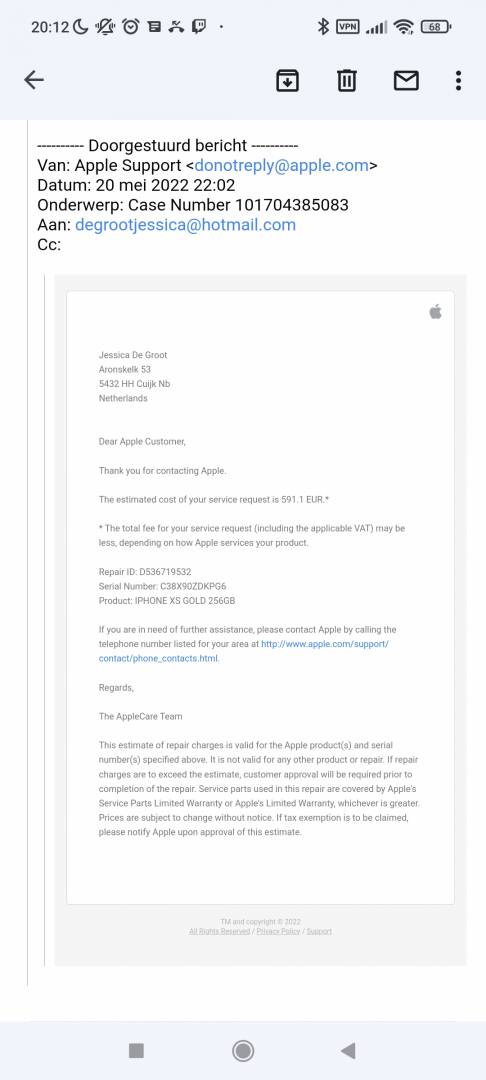The width and height of the screenshot is (486, 1080).
Task: Mark email as unread with the envelope icon
Action: click(x=406, y=81)
